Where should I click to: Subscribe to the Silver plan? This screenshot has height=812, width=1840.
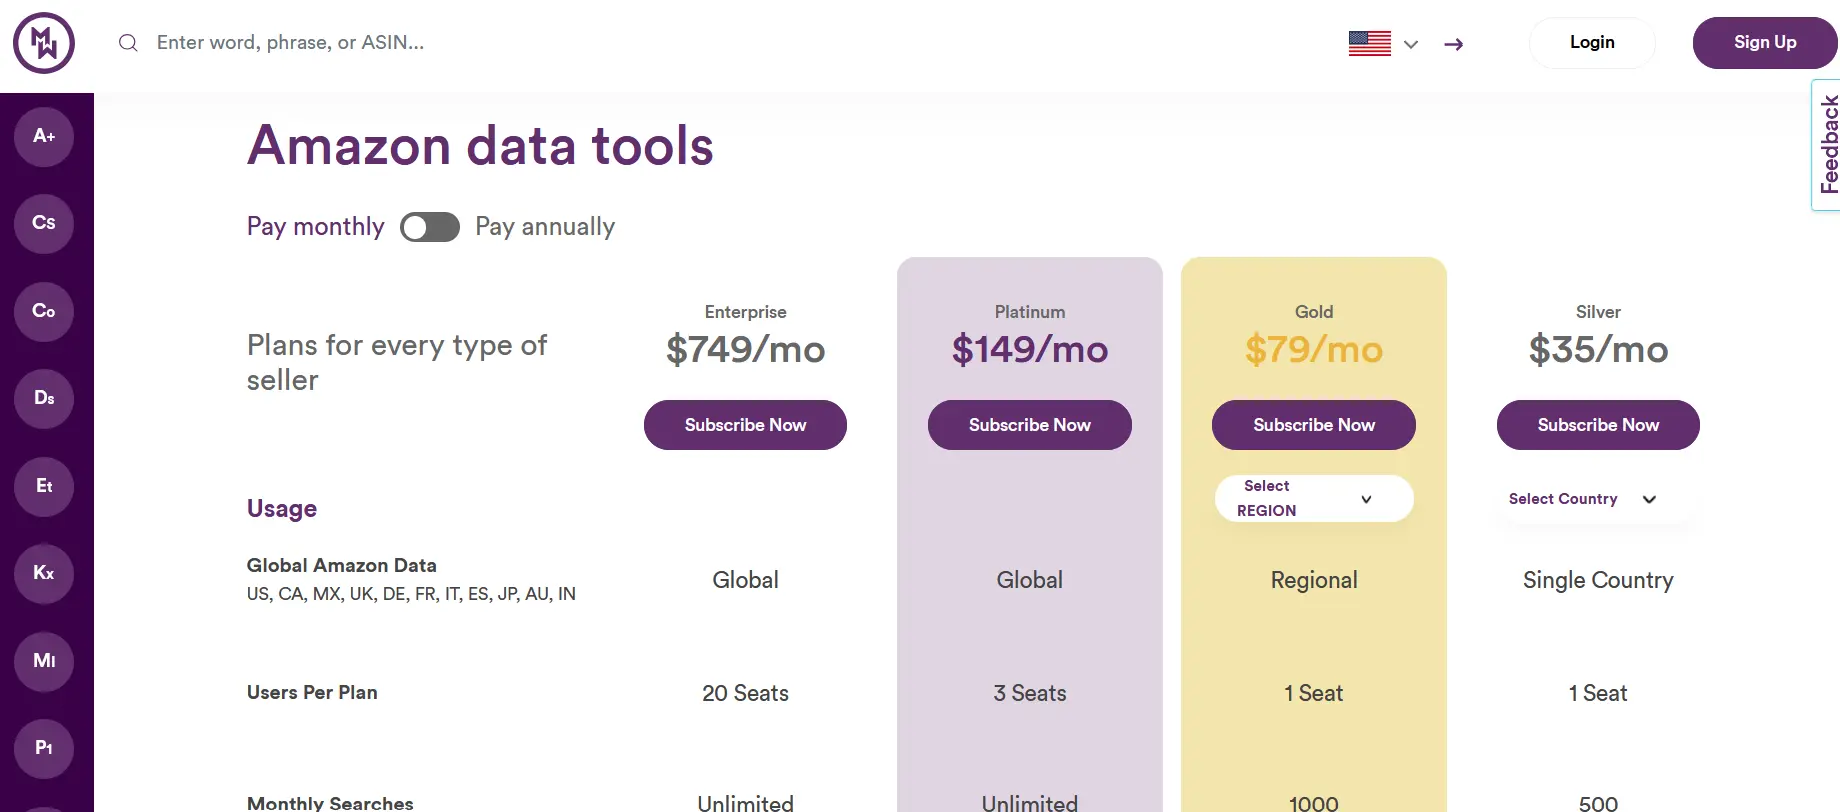click(x=1598, y=425)
